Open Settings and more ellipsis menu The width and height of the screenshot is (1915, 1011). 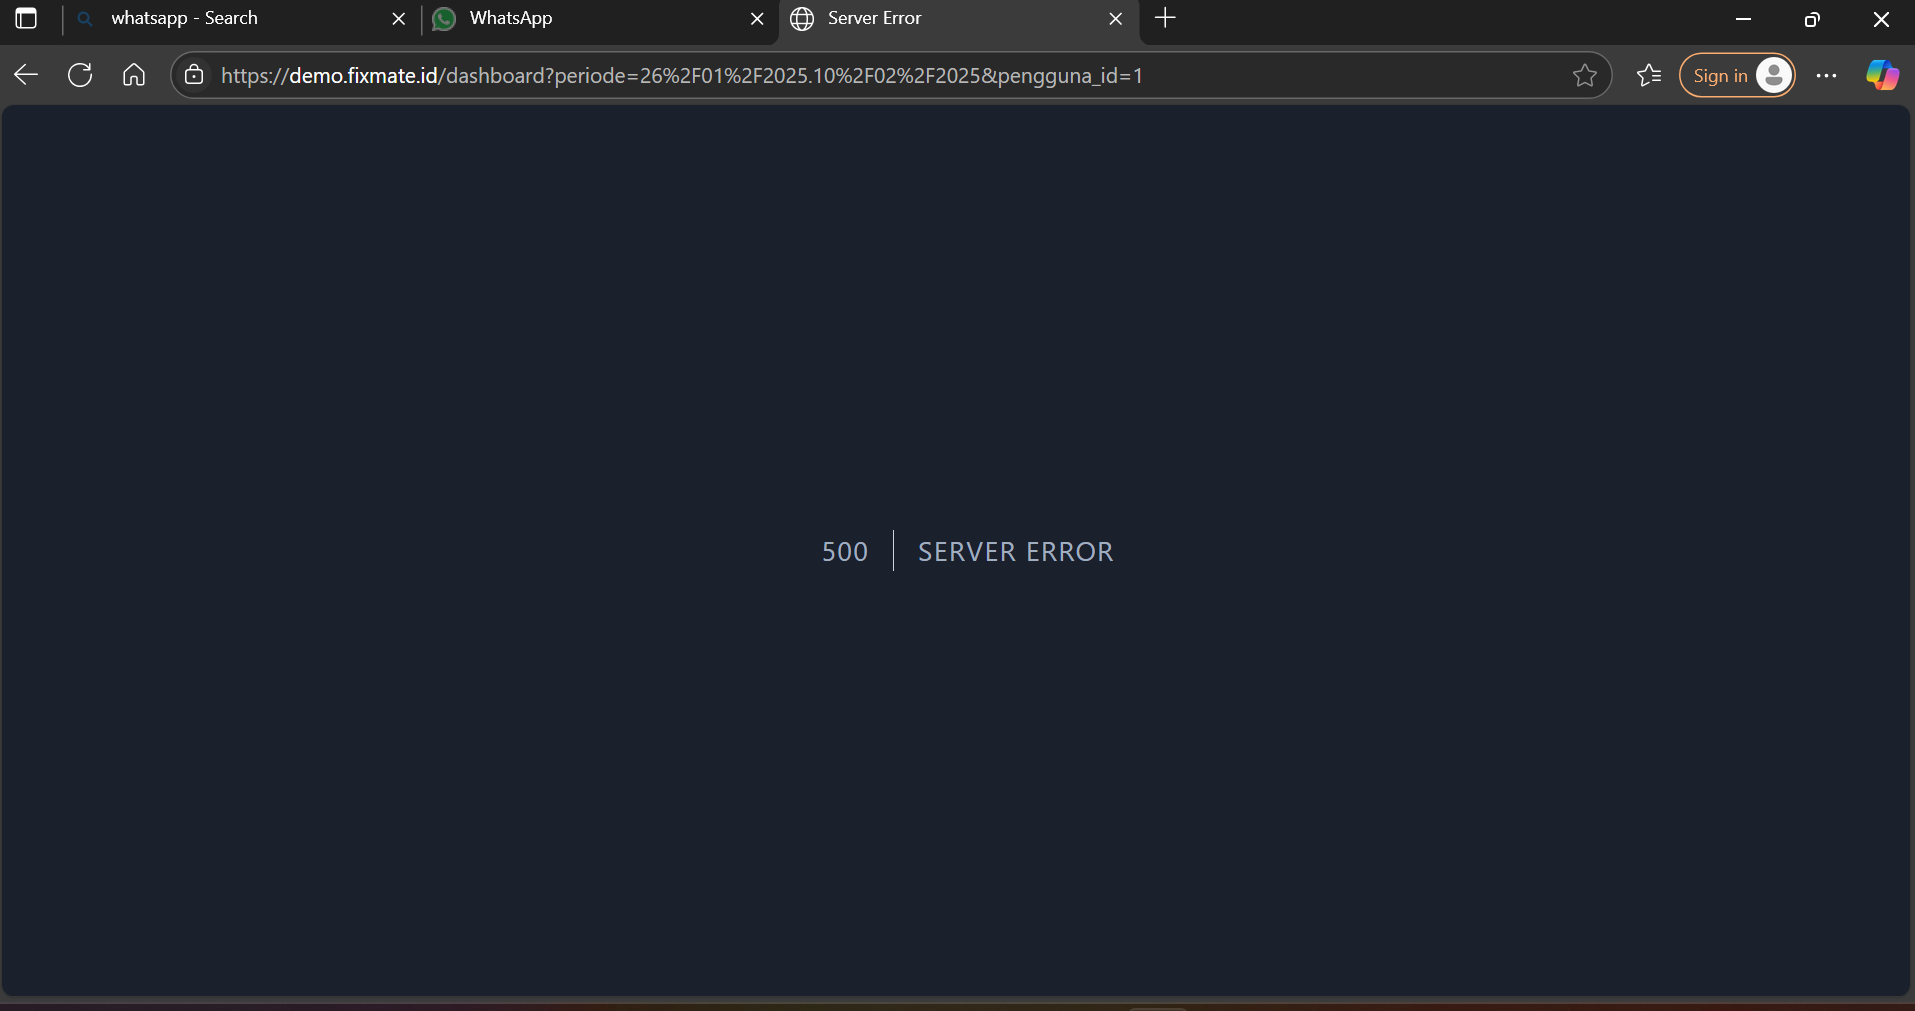(x=1826, y=75)
